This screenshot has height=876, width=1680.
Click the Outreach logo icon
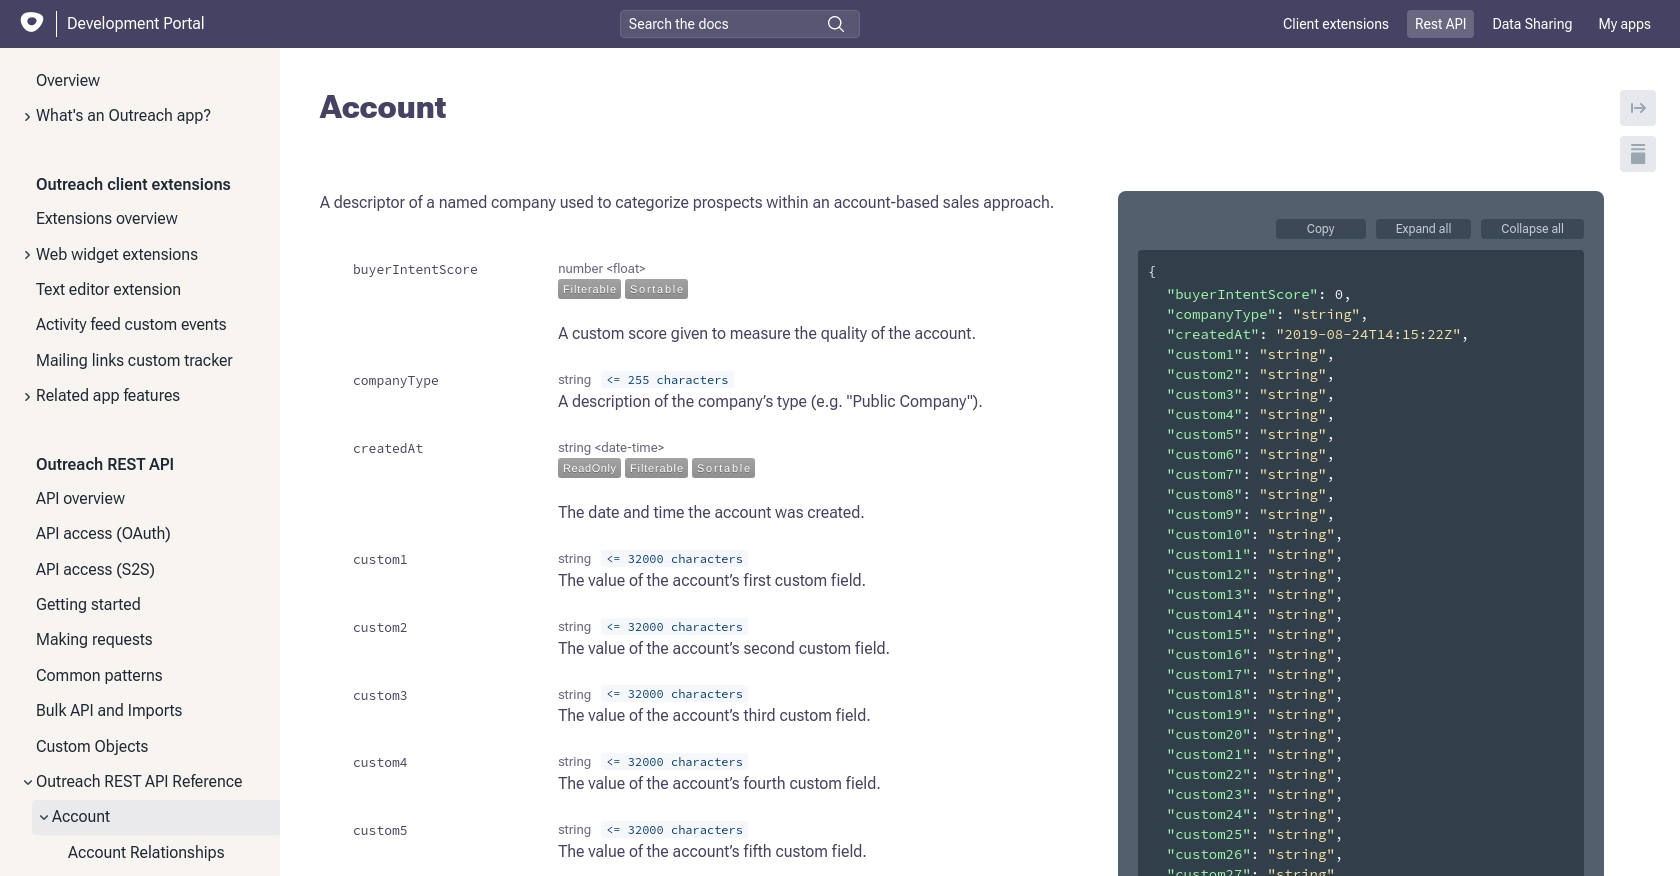coord(32,22)
